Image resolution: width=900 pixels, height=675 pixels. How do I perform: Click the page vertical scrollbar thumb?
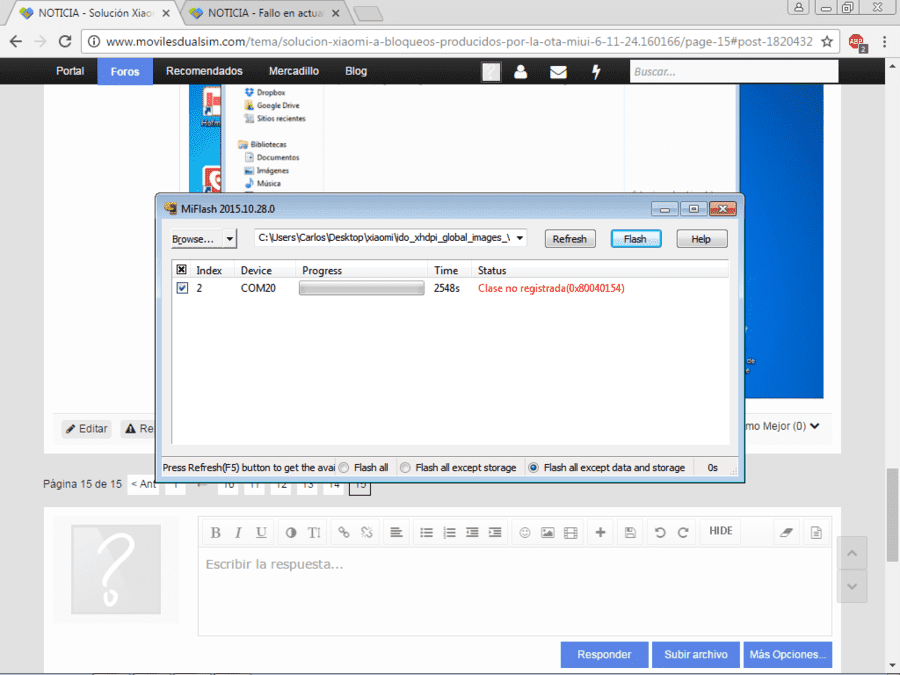[892, 515]
